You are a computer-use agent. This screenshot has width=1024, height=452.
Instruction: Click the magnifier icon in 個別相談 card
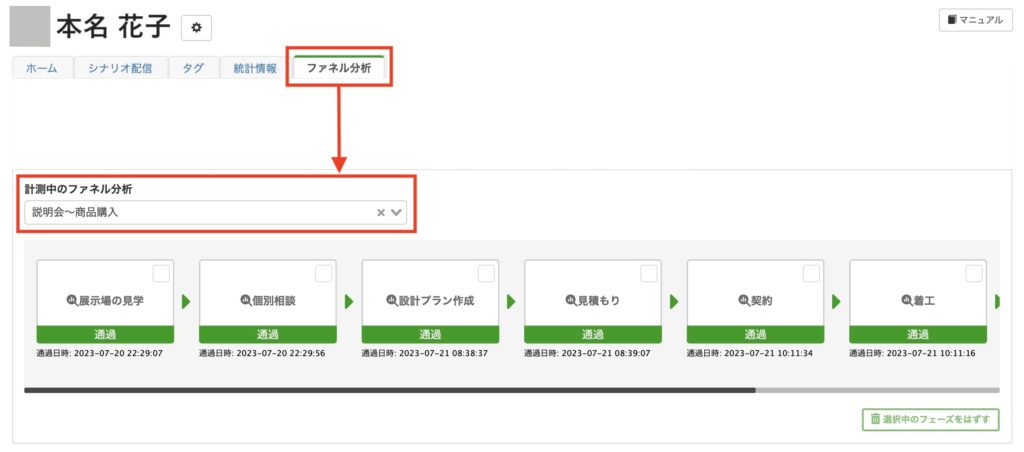[x=246, y=300]
